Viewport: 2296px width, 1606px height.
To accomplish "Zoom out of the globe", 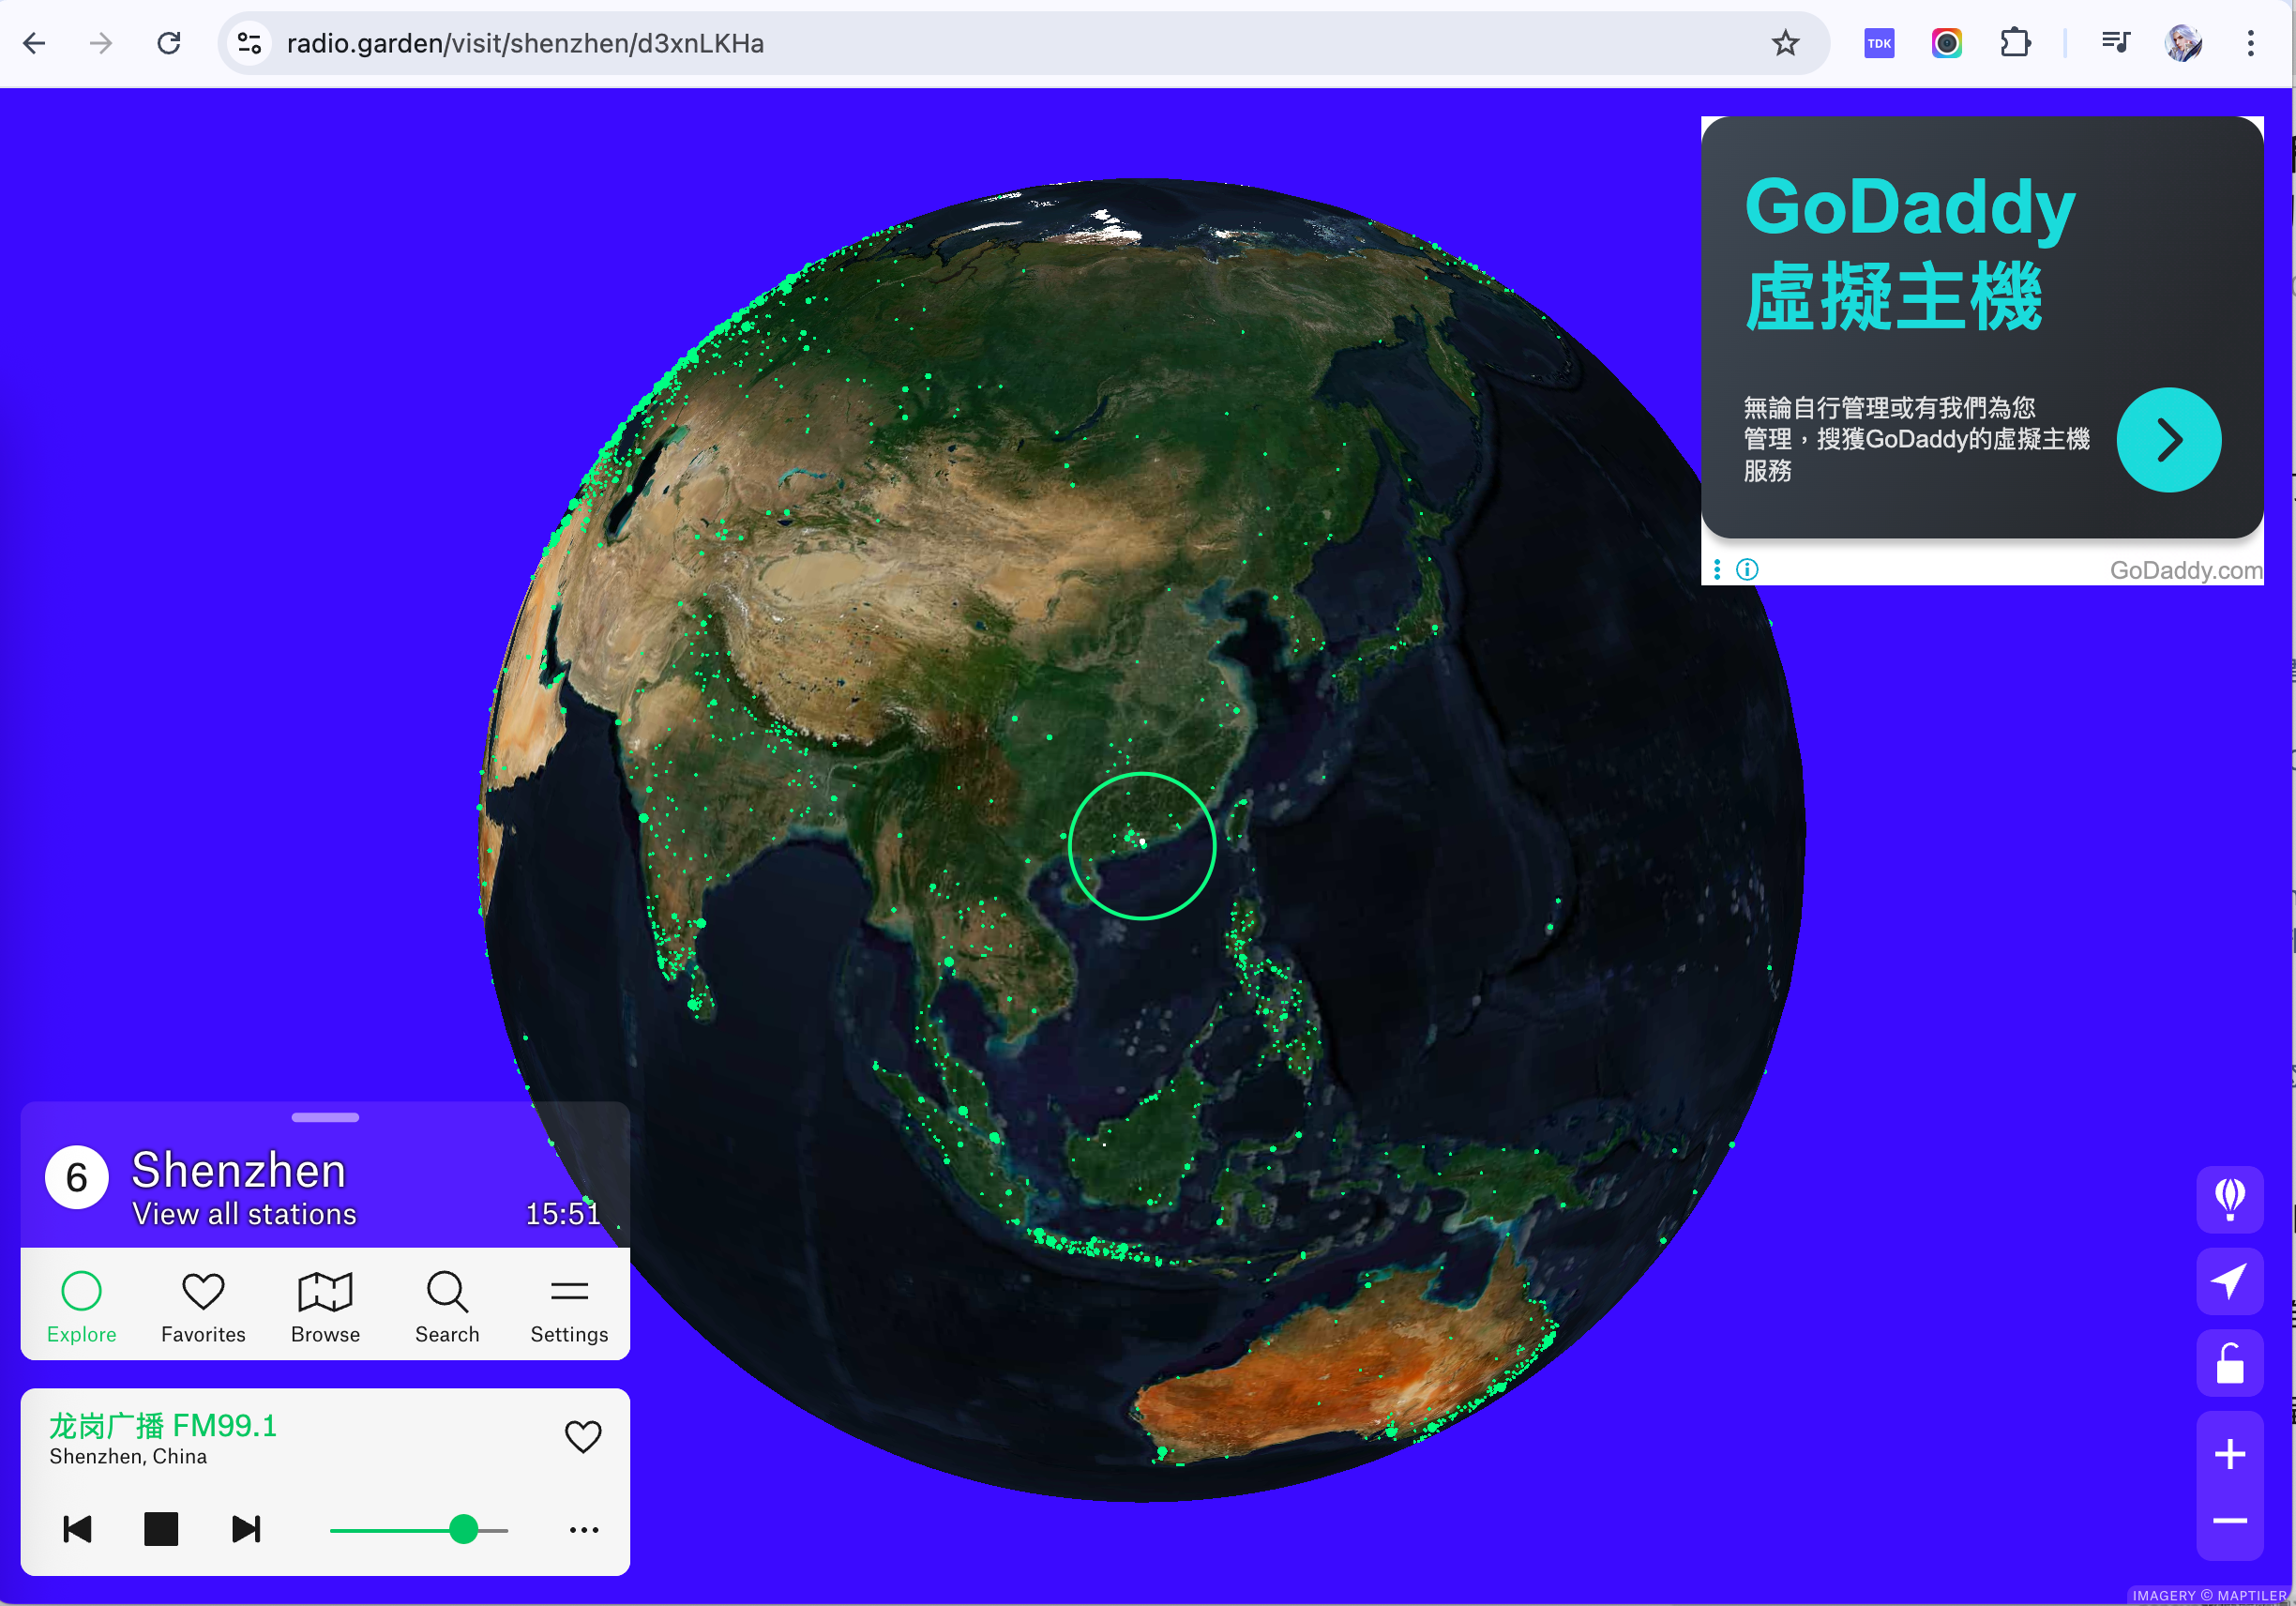I will [x=2229, y=1521].
